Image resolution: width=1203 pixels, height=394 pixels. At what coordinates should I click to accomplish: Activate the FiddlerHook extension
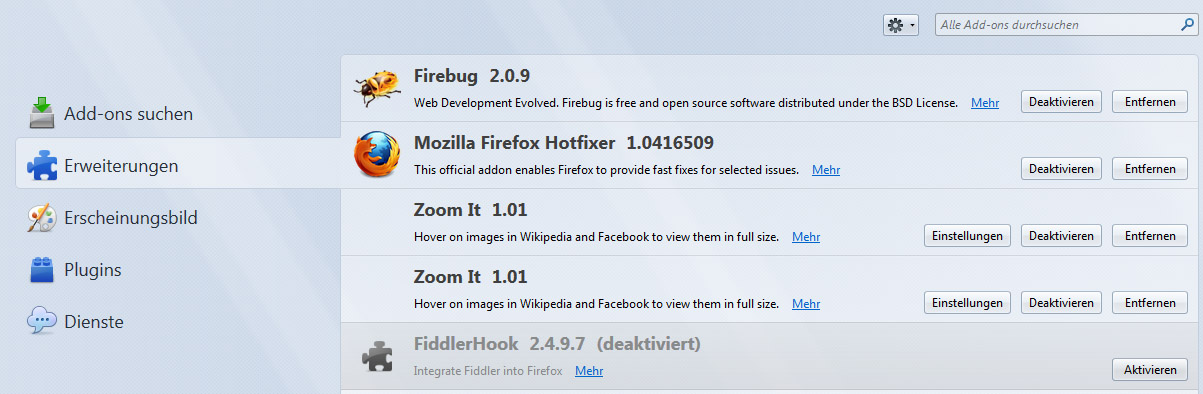(1150, 370)
